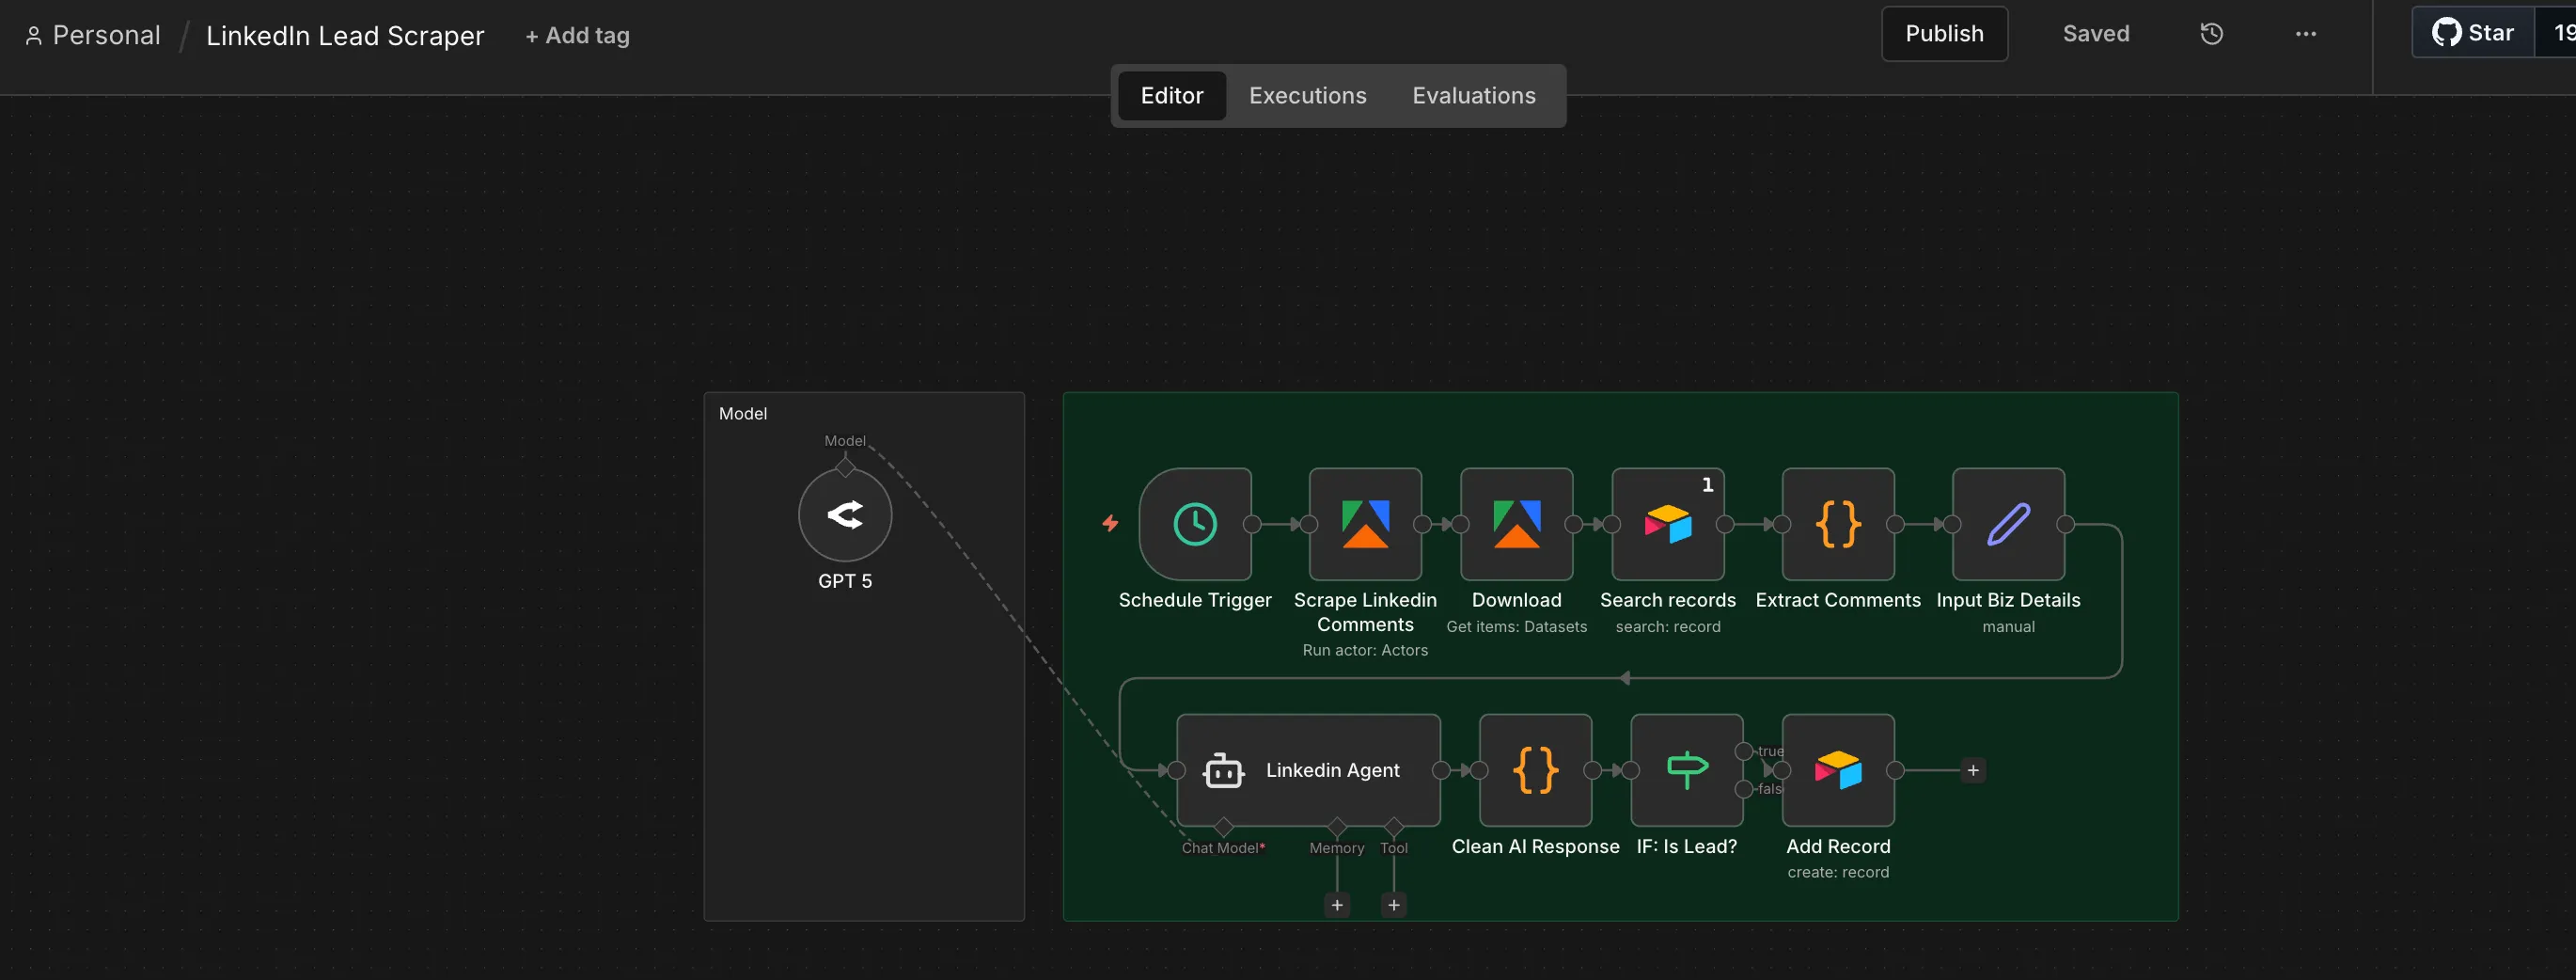Open the Input Biz Details node
Image resolution: width=2576 pixels, height=980 pixels.
click(x=2008, y=524)
